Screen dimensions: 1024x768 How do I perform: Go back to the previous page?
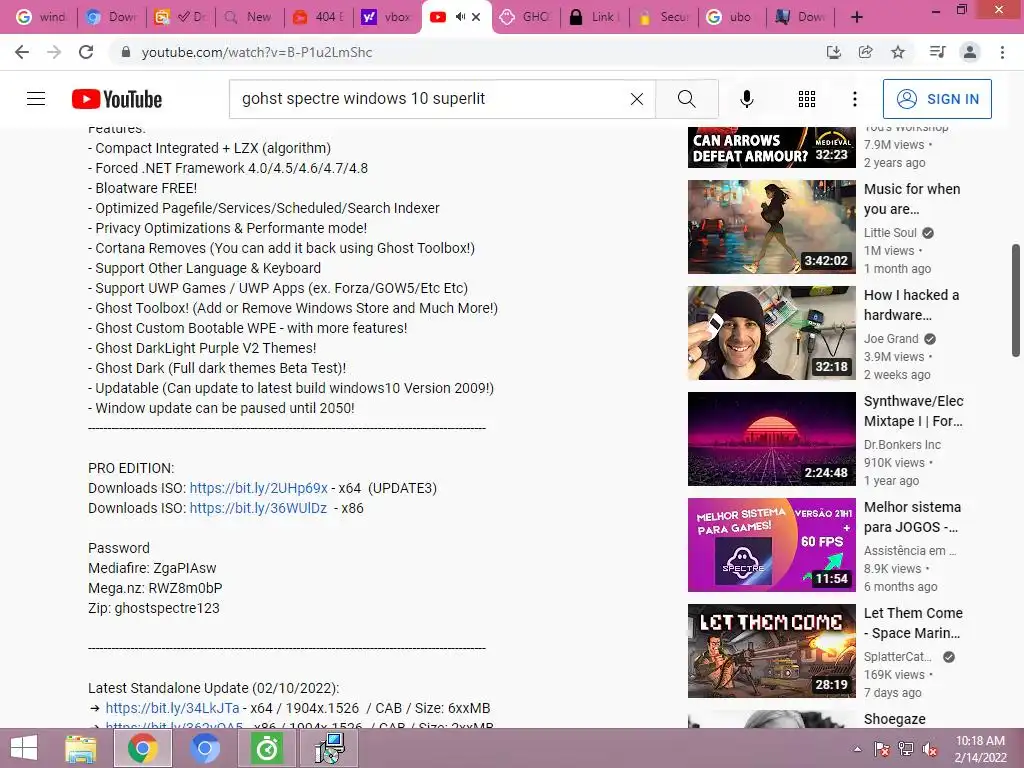click(x=22, y=52)
